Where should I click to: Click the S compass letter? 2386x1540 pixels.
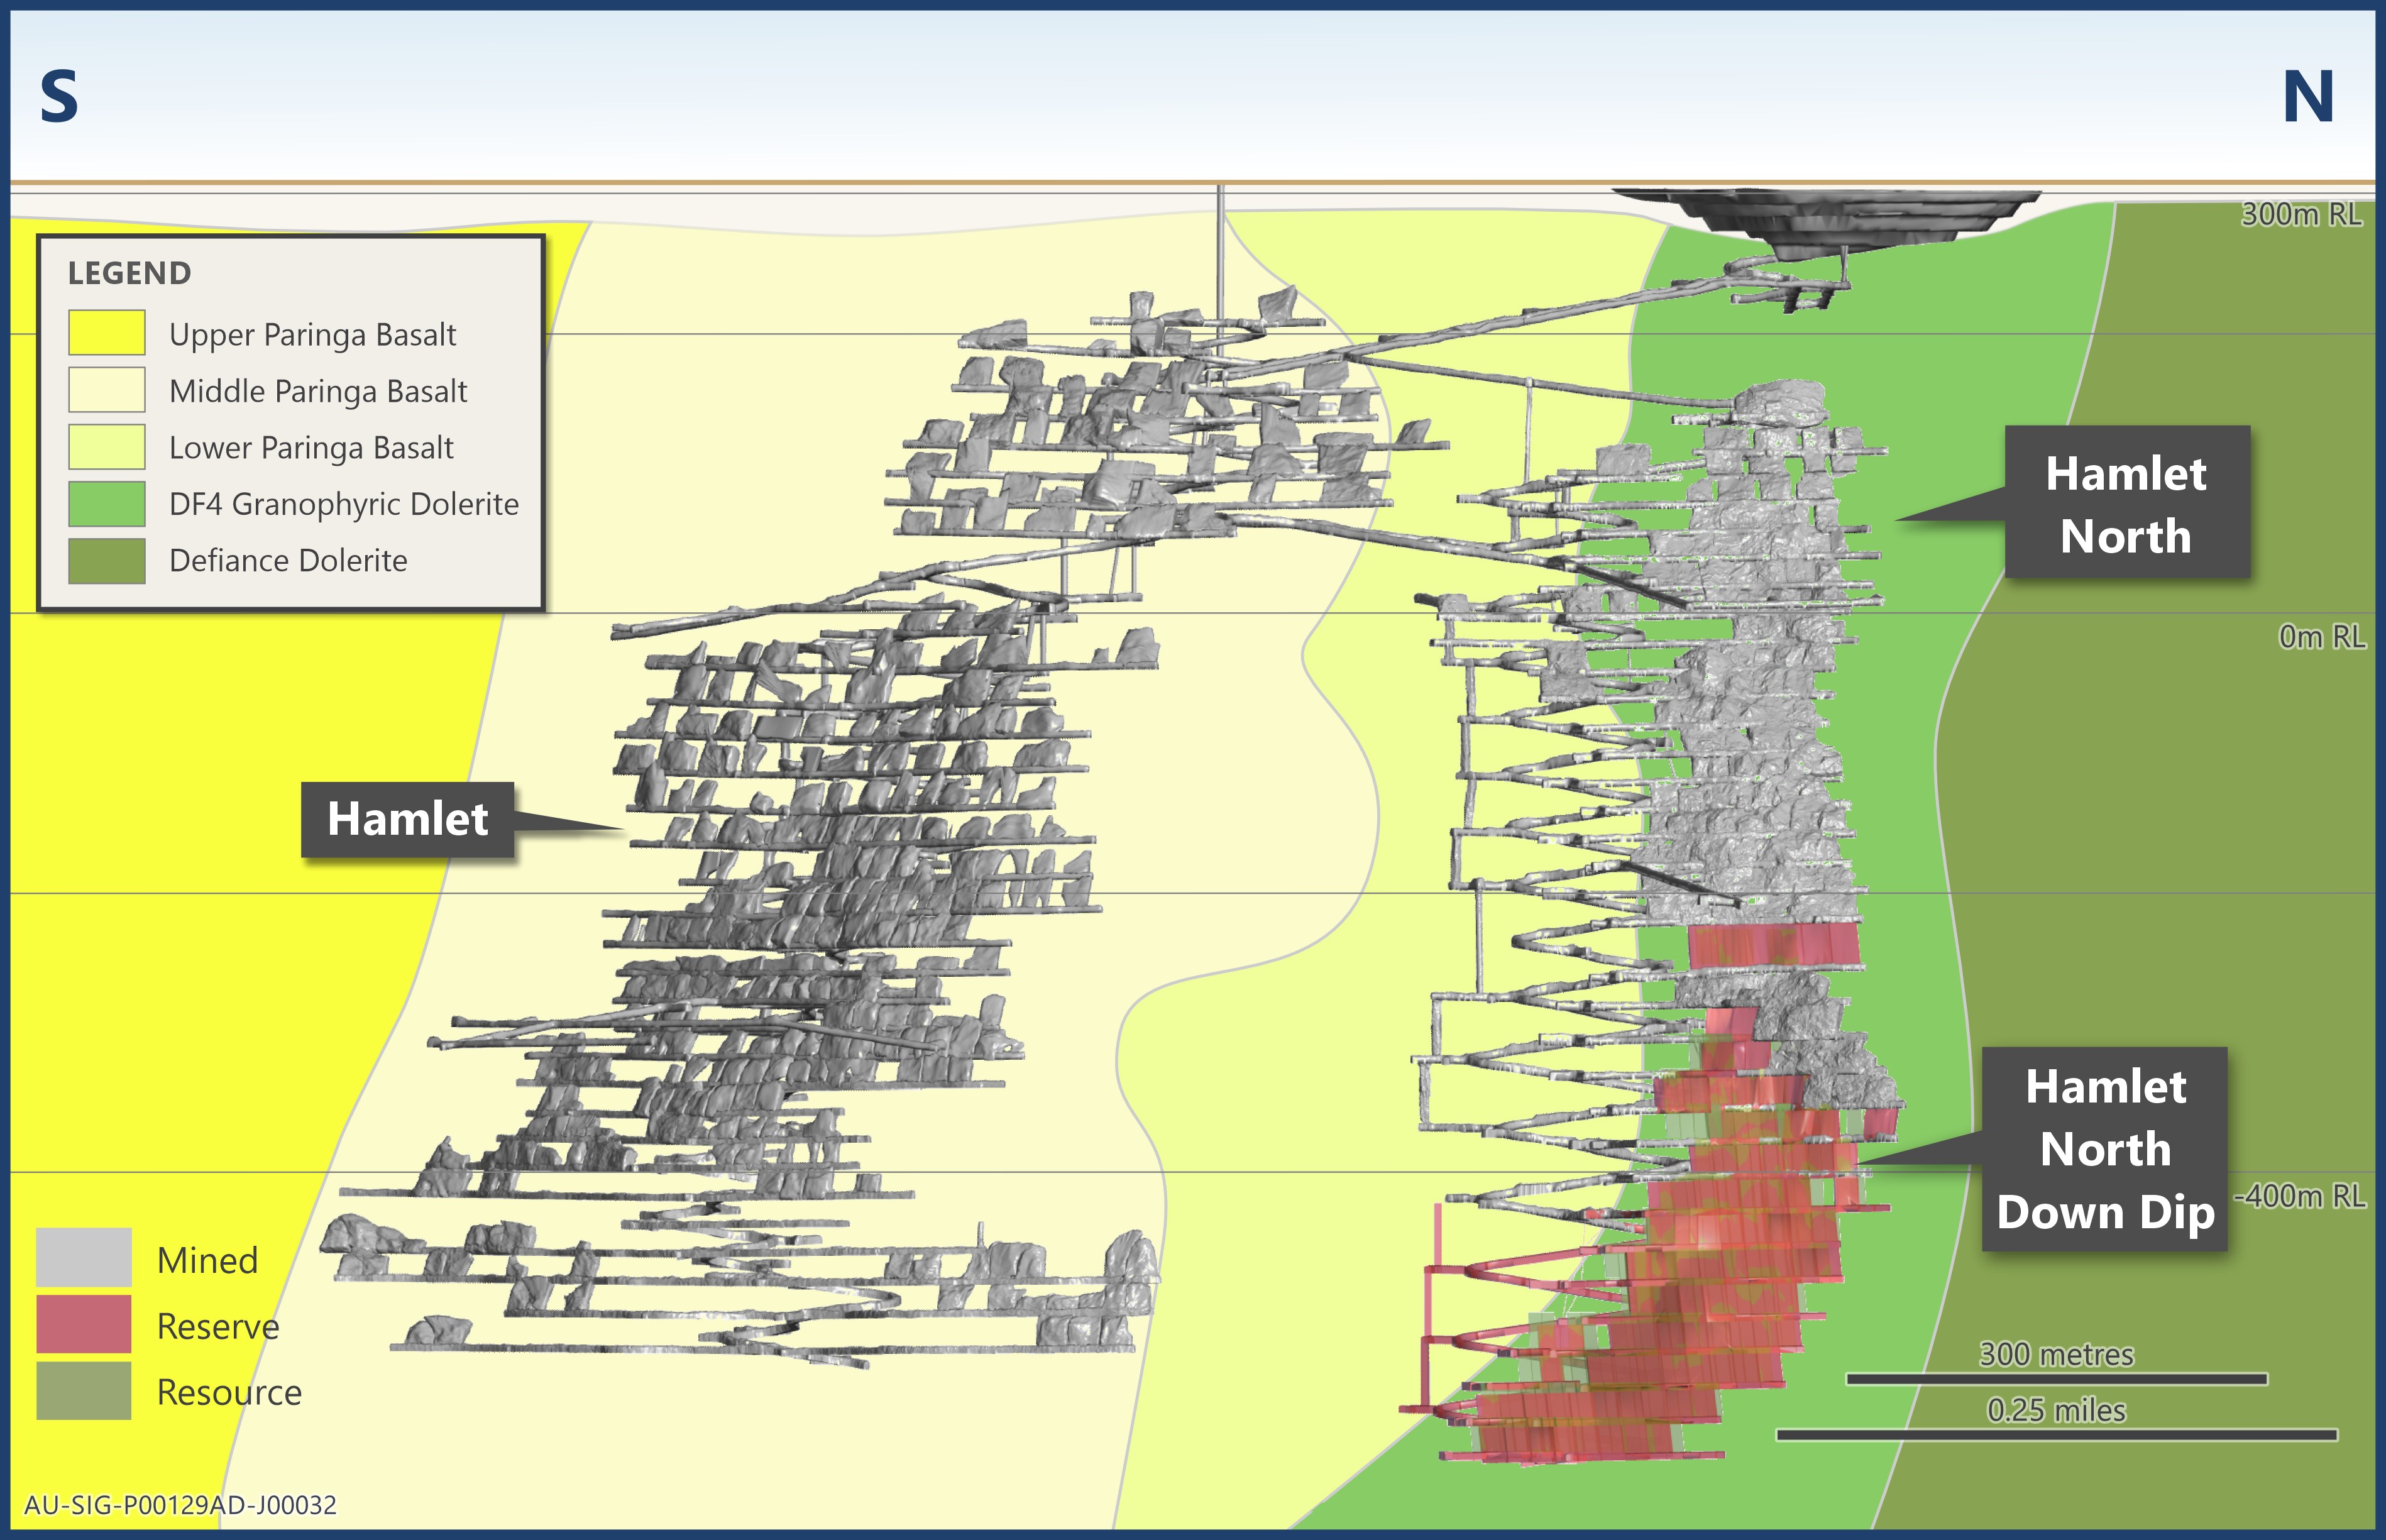pyautogui.click(x=59, y=97)
